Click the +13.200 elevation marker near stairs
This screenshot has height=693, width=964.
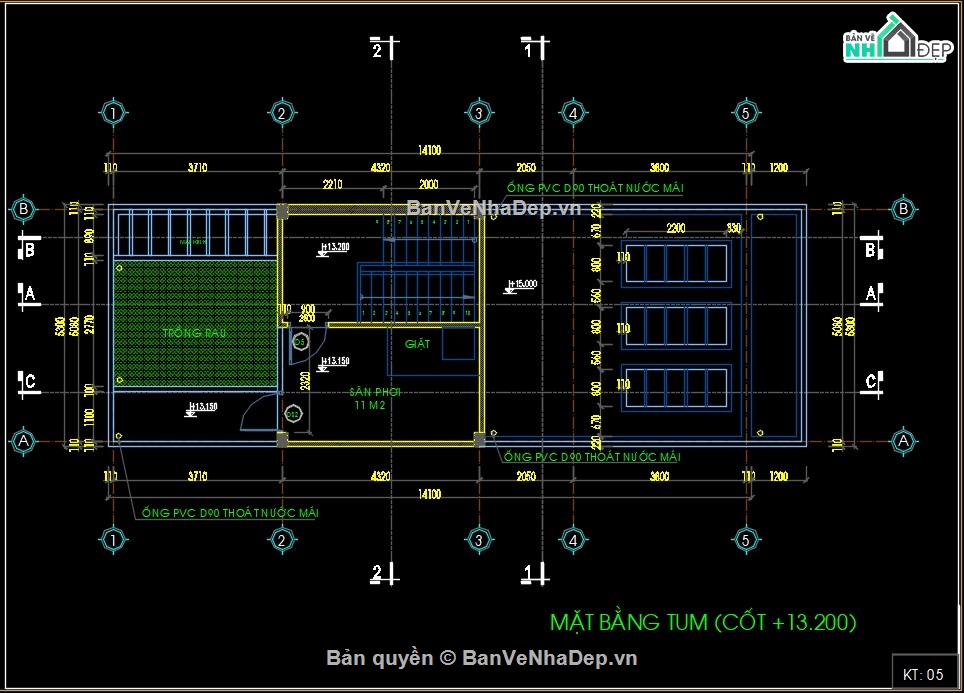pyautogui.click(x=333, y=248)
